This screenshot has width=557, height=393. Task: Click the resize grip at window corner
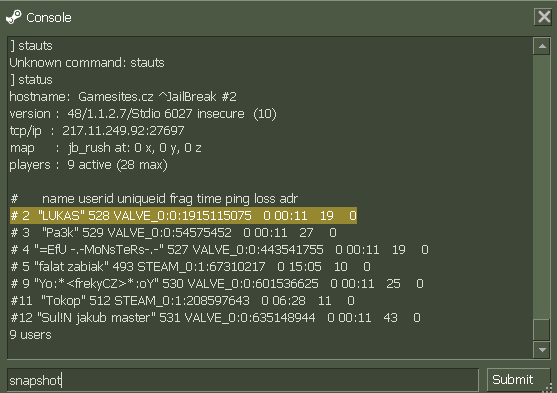(x=550, y=387)
